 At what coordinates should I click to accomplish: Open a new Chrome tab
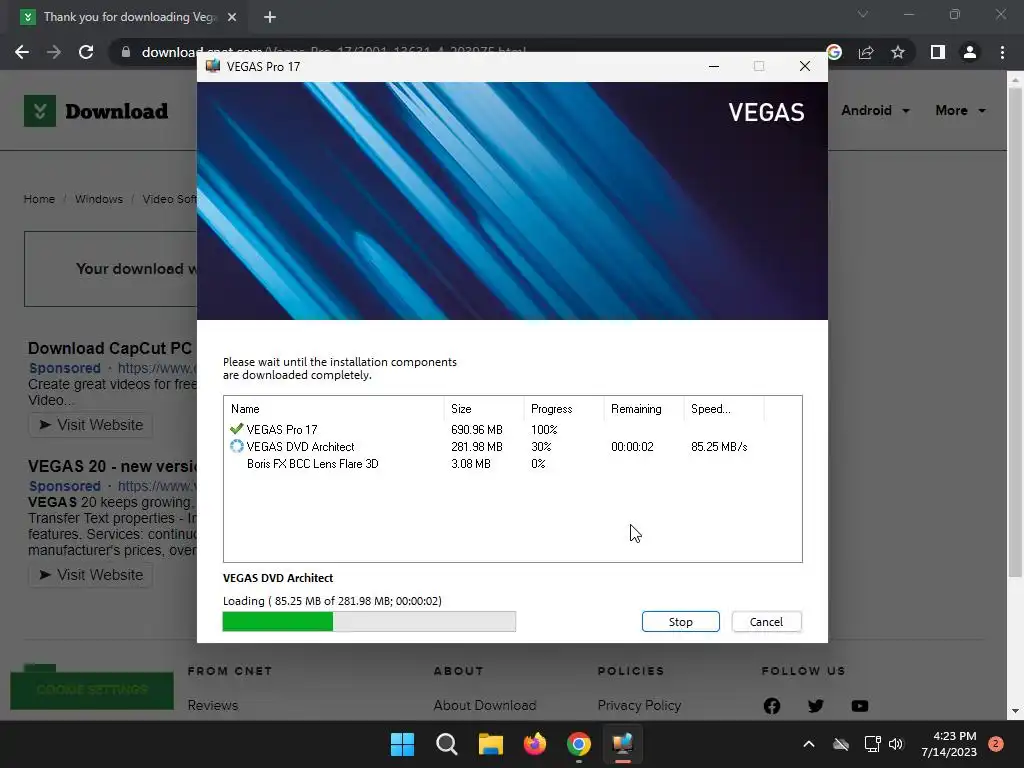pos(270,17)
